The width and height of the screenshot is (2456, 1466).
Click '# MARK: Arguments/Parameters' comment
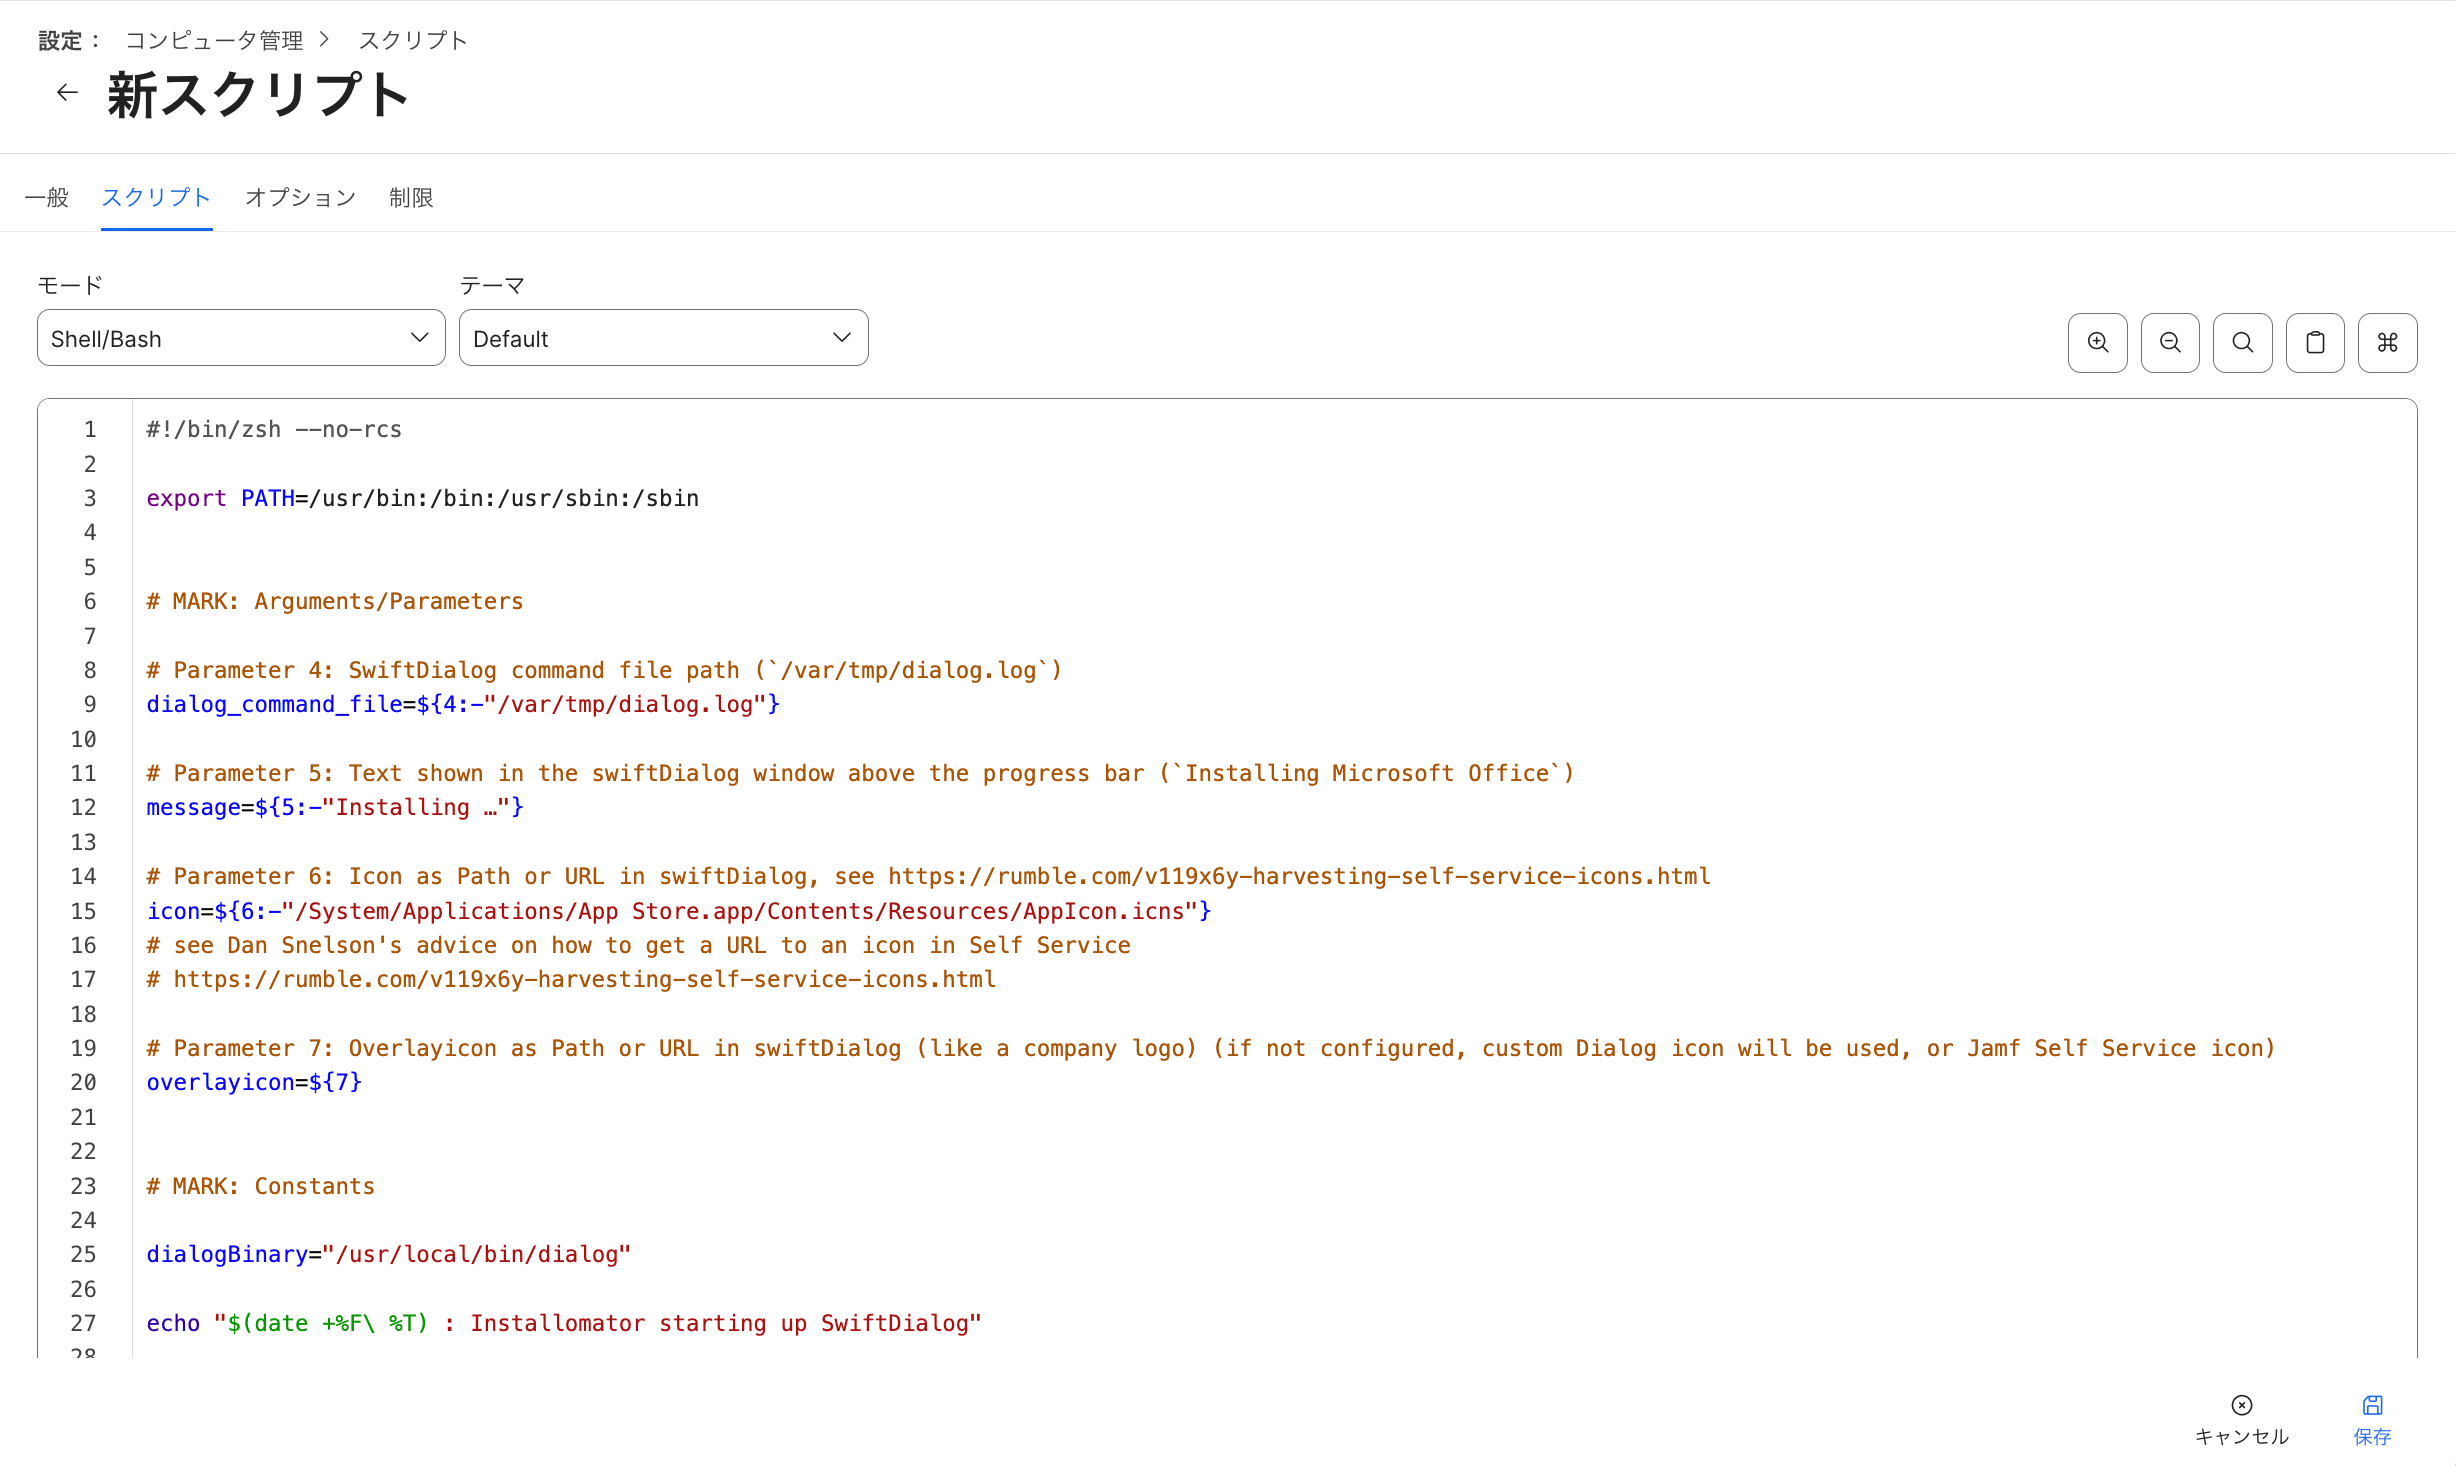click(x=335, y=601)
